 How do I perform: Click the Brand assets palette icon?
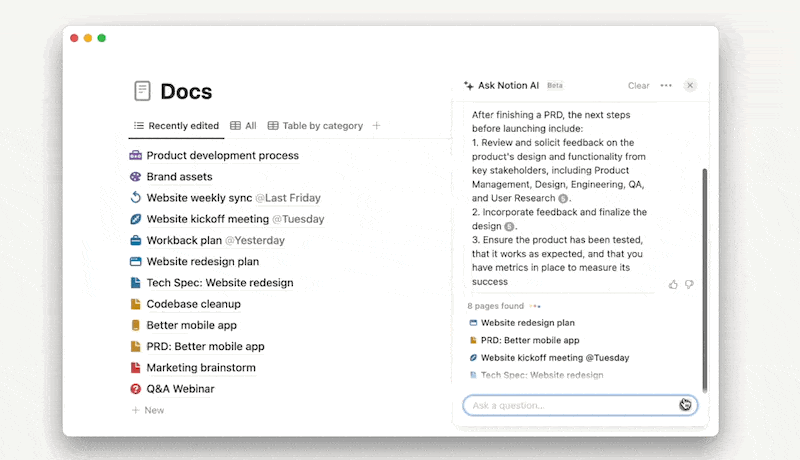pos(136,177)
